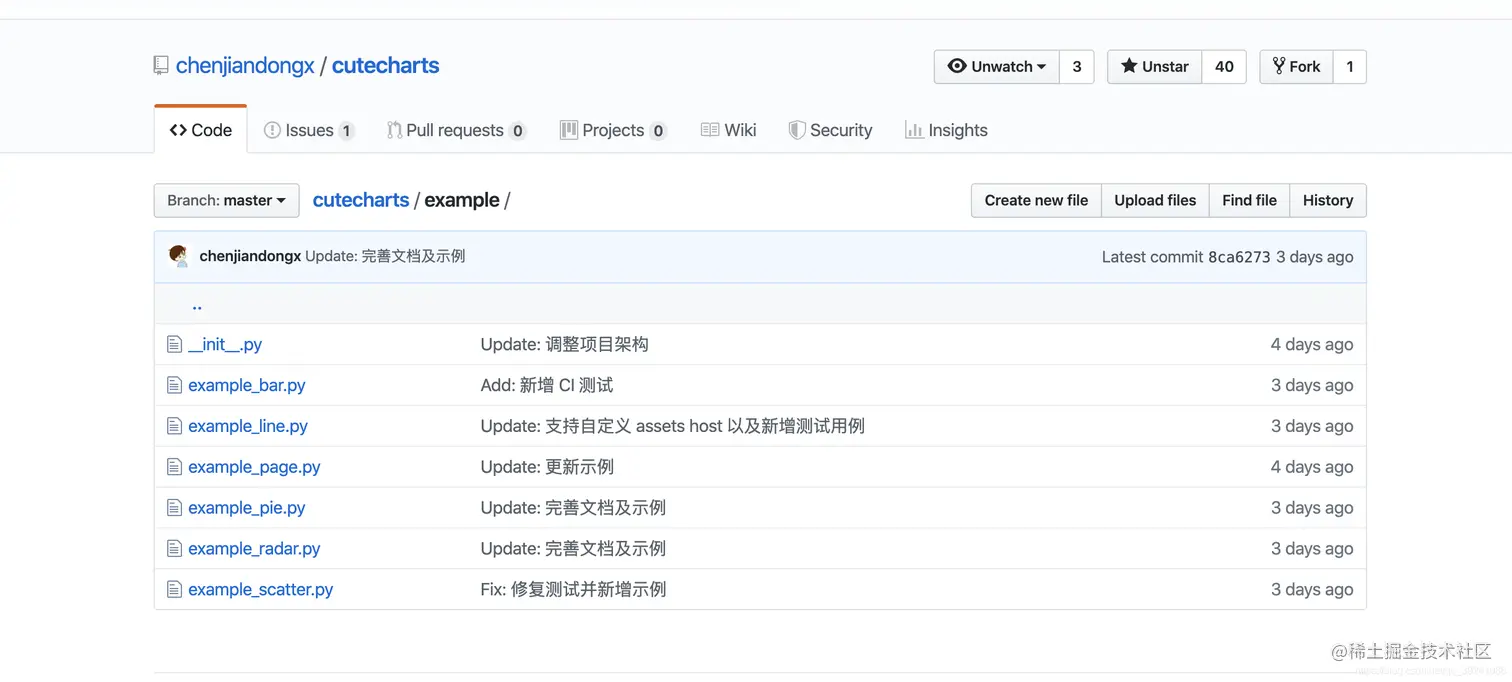Go to the Projects tab
Image resolution: width=1512 pixels, height=682 pixels.
coord(613,130)
